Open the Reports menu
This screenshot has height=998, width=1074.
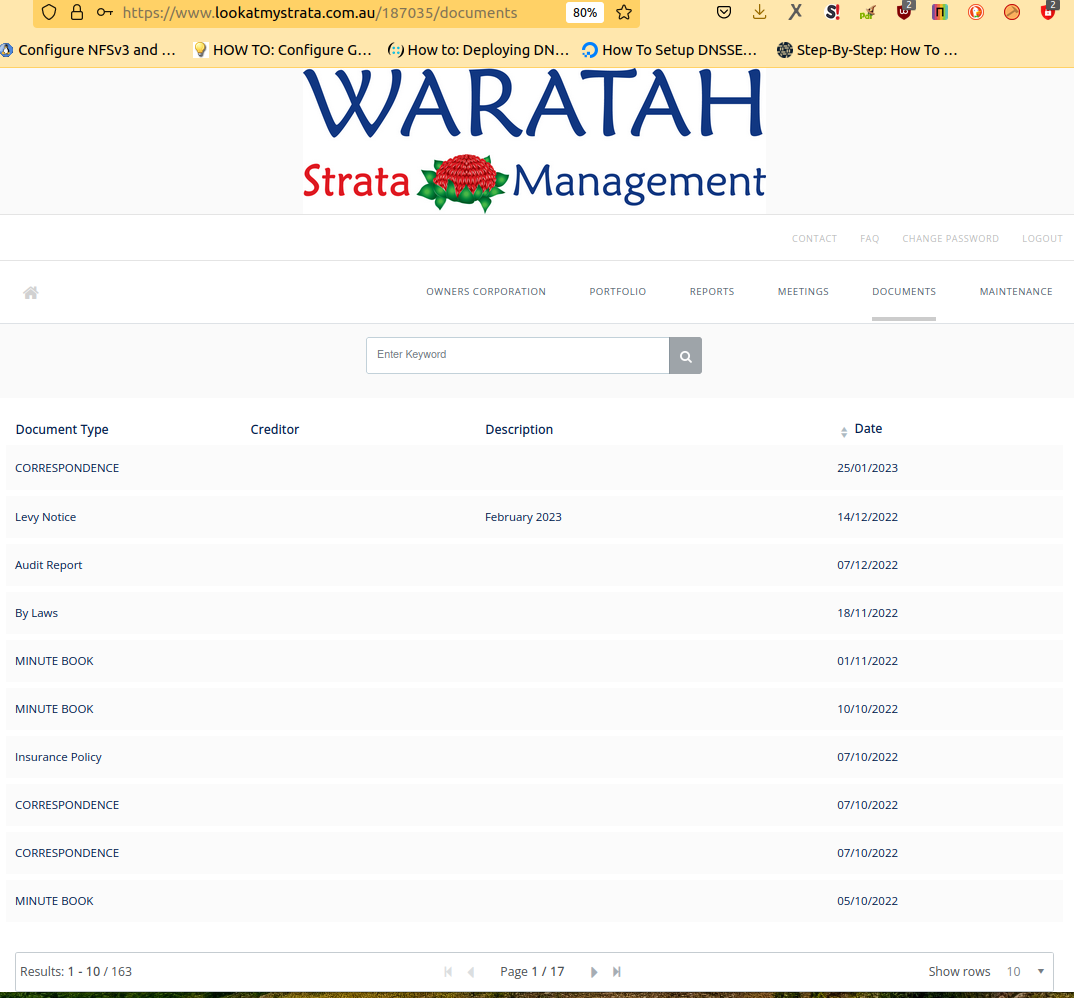point(712,292)
